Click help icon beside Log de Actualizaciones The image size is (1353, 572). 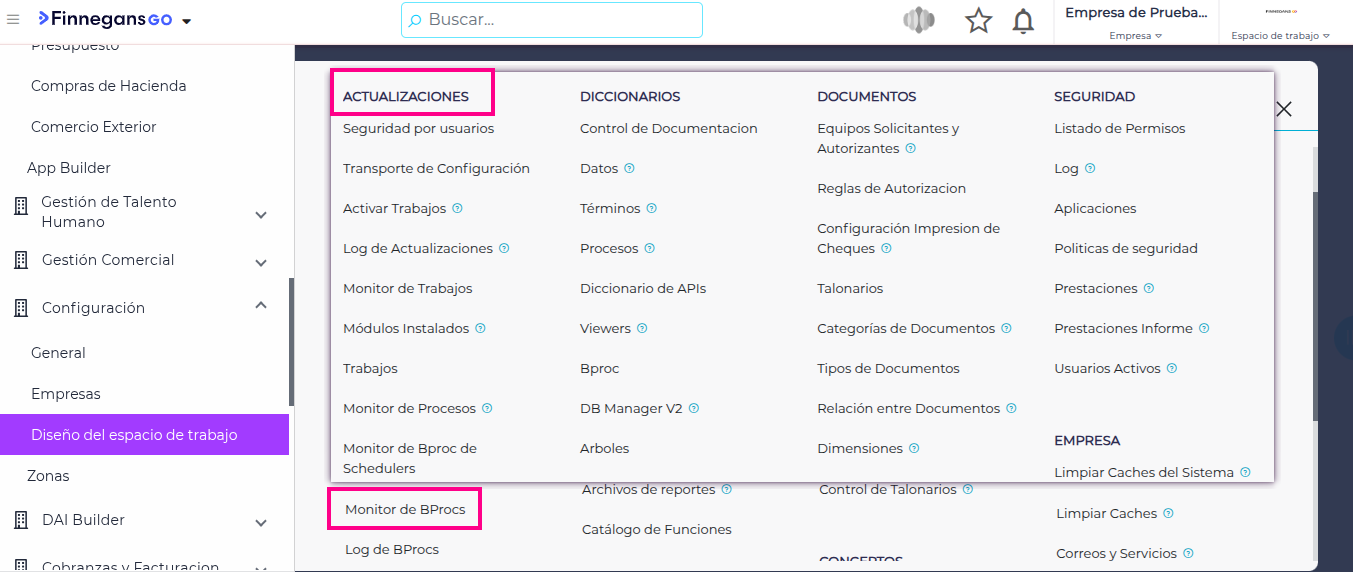(504, 249)
